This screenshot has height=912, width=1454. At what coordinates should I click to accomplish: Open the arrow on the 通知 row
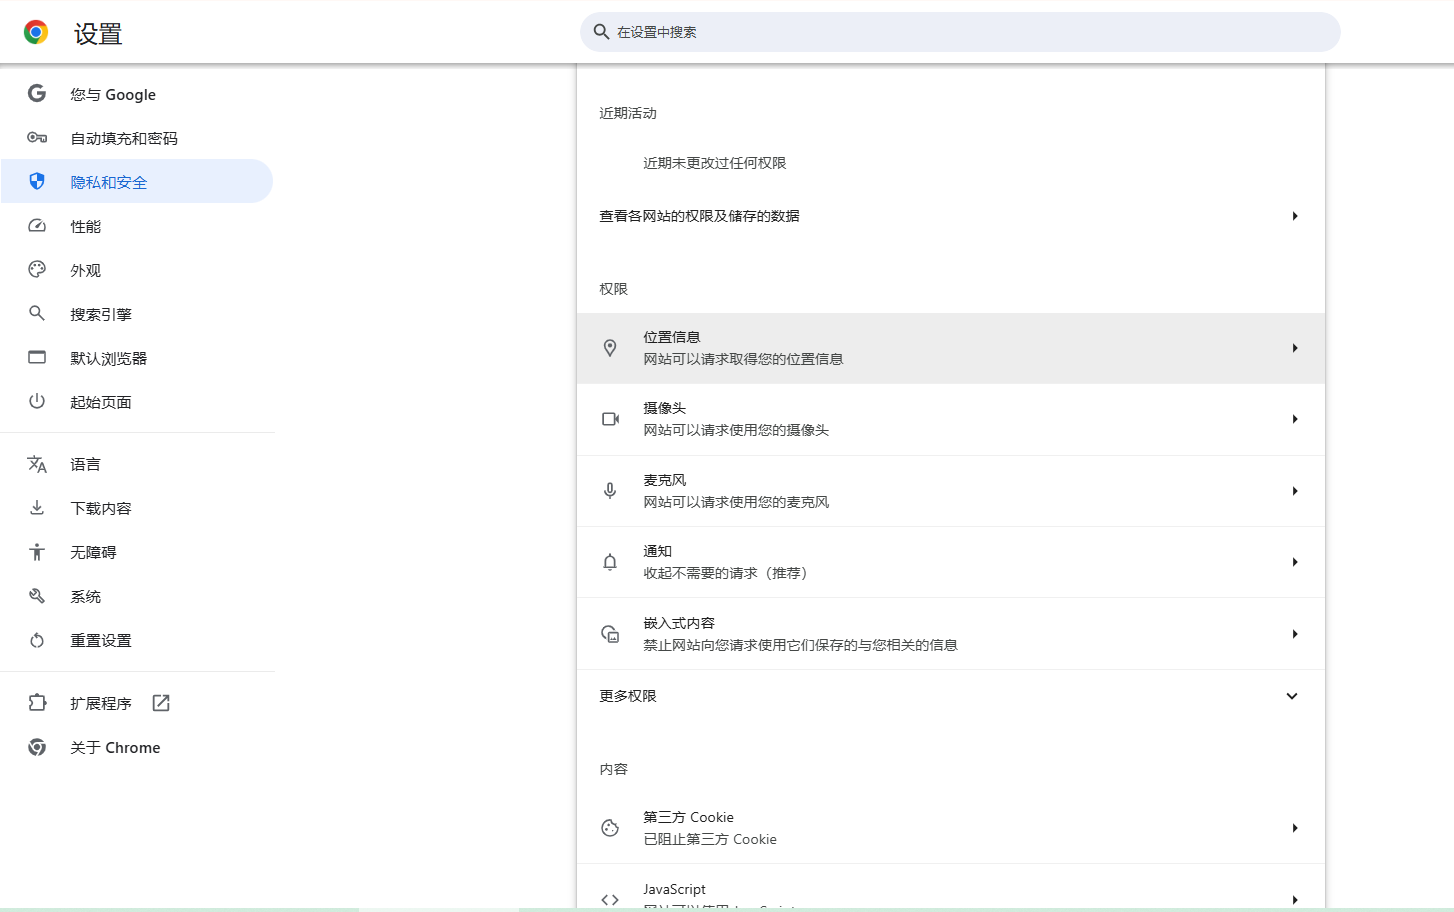click(1295, 562)
